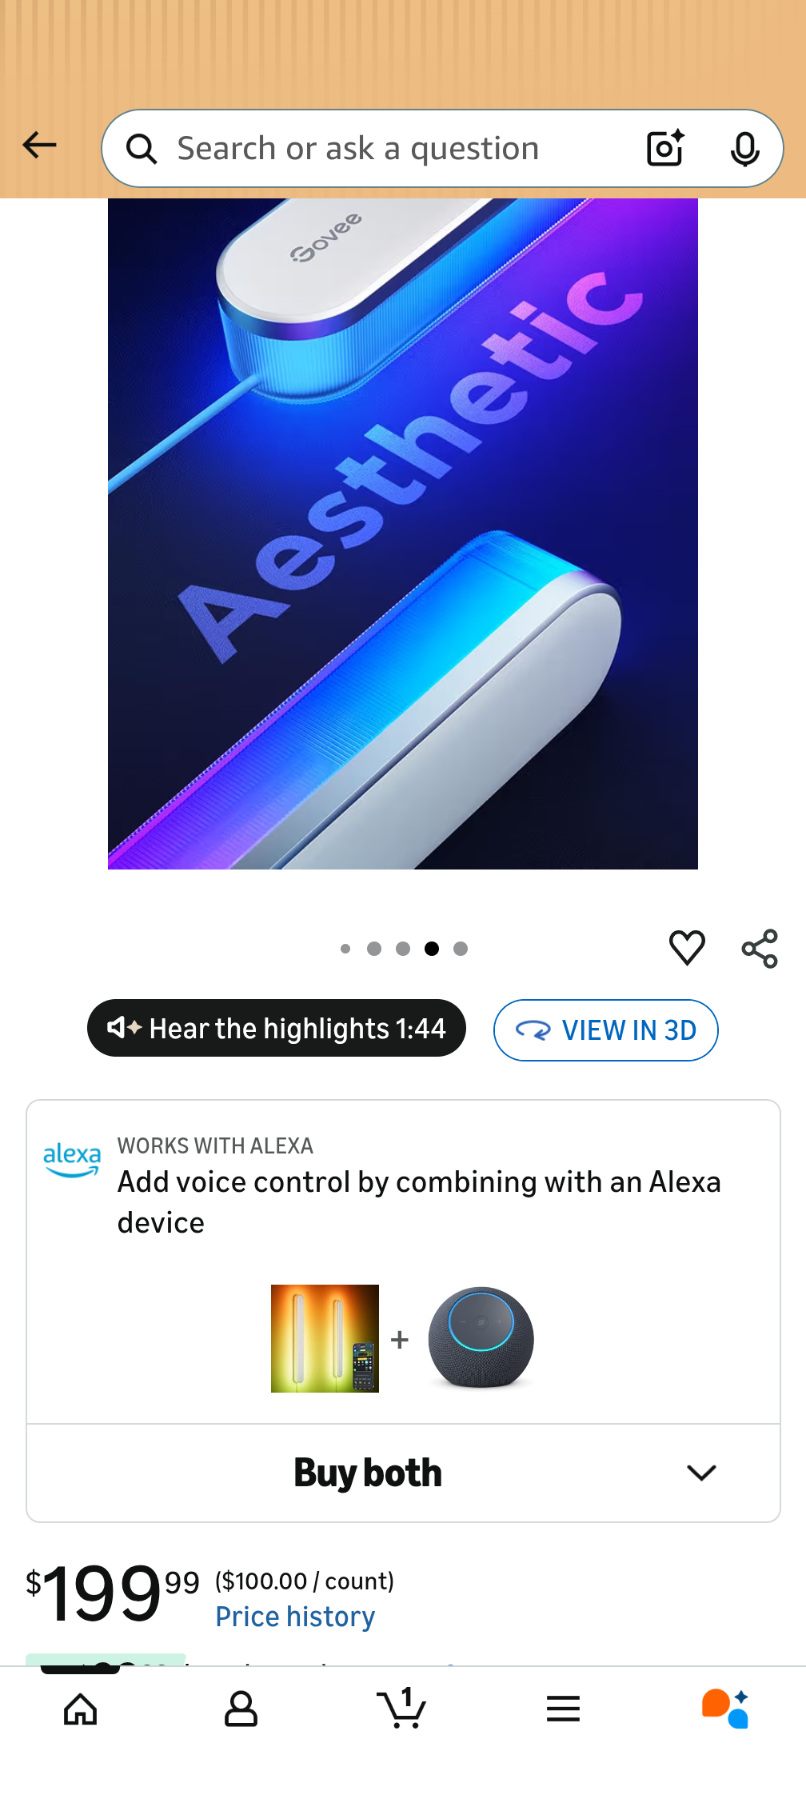Viewport: 806px width, 1795px height.
Task: Expand the Buy both chevron
Action: (702, 1472)
